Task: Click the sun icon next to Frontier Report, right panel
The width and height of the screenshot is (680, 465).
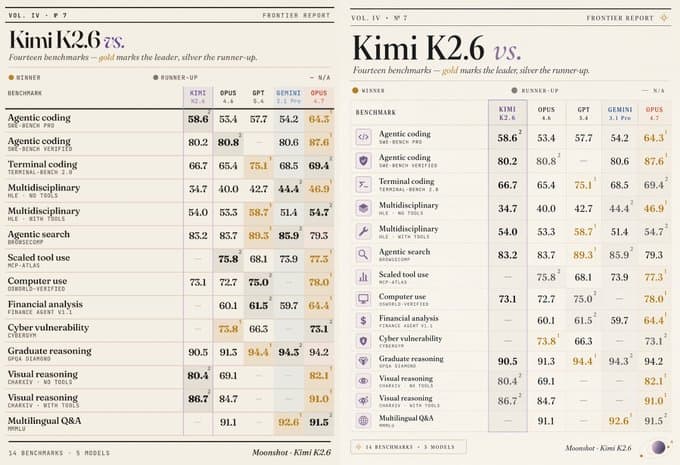Action: pos(664,18)
